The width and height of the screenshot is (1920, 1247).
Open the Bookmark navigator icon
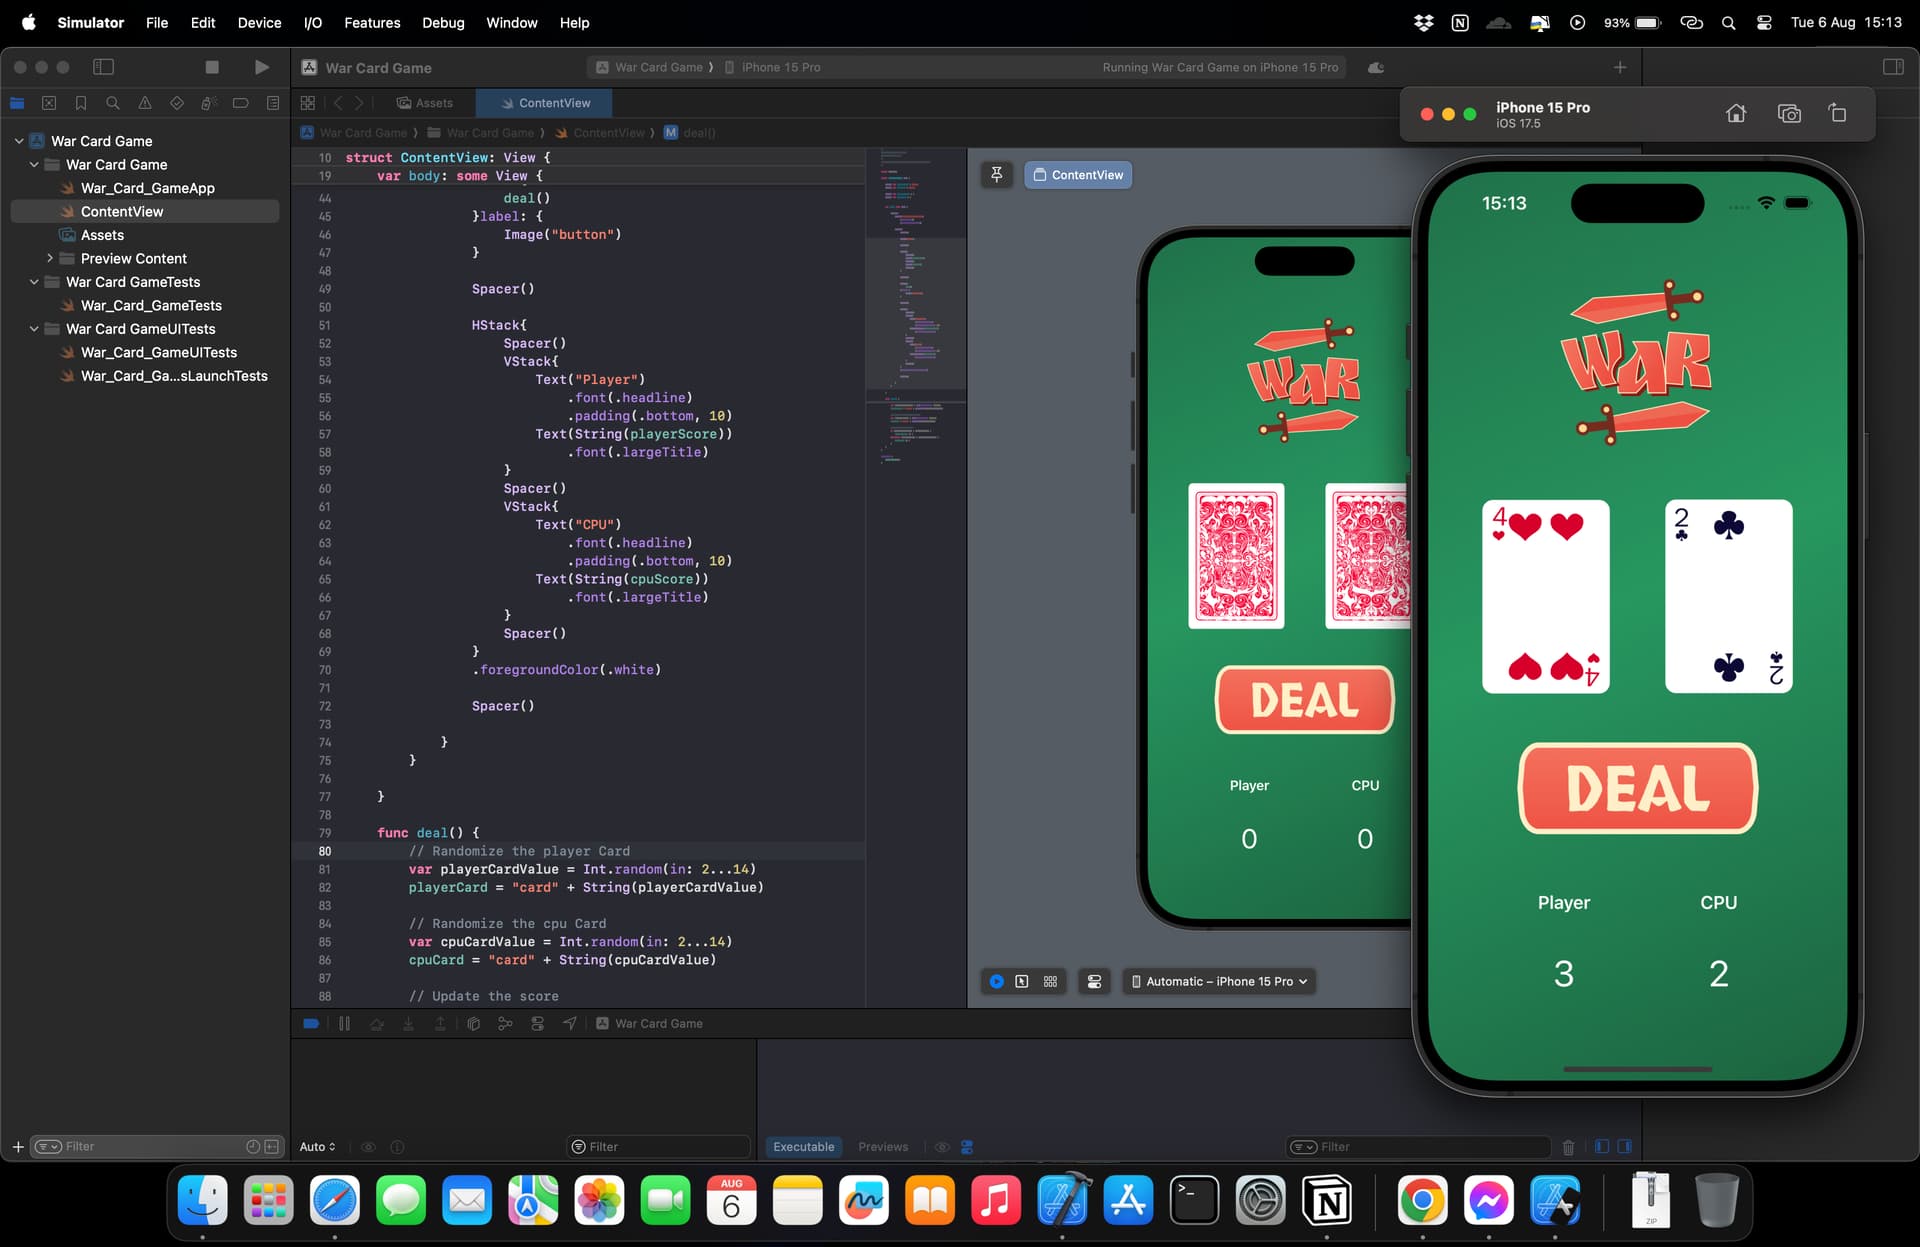(81, 103)
